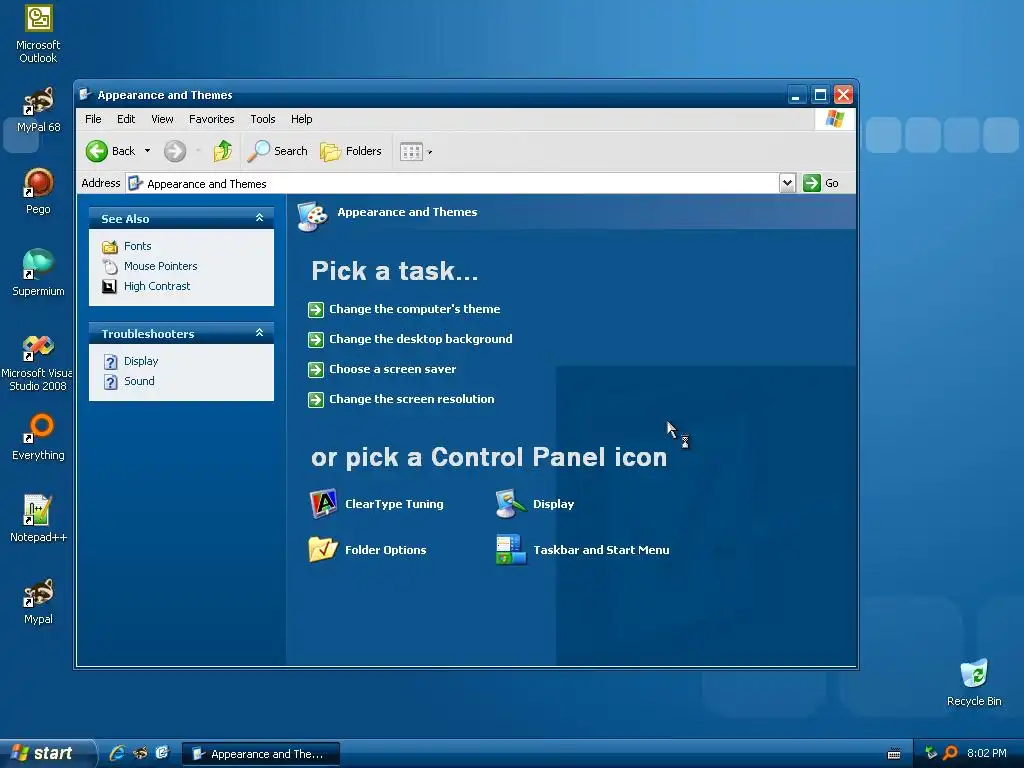Open Fonts in See Also
Viewport: 1024px width, 768px height.
point(137,246)
